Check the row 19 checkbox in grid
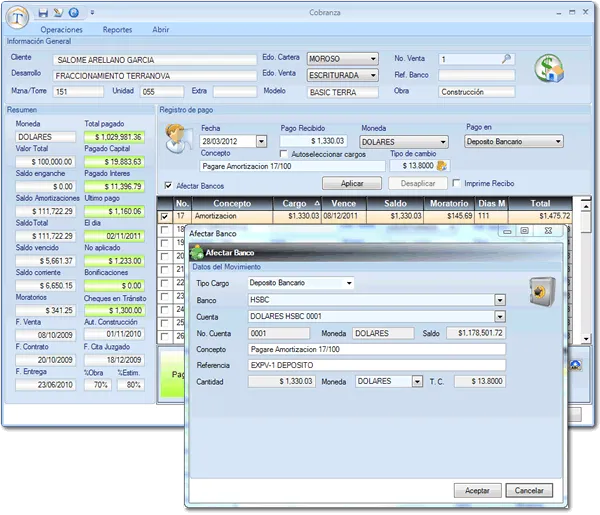Image resolution: width=600 pixels, height=515 pixels. coord(165,243)
